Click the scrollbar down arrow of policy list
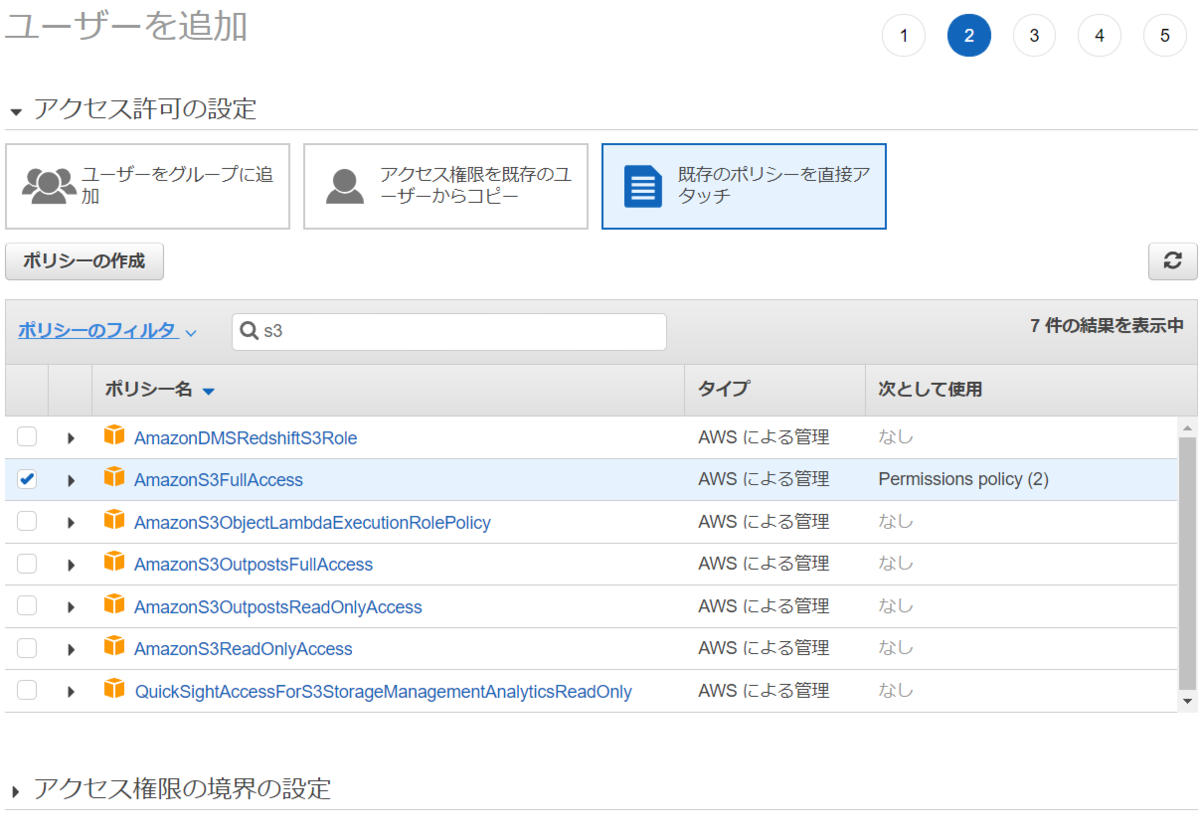This screenshot has height=835, width=1200. pos(1187,702)
